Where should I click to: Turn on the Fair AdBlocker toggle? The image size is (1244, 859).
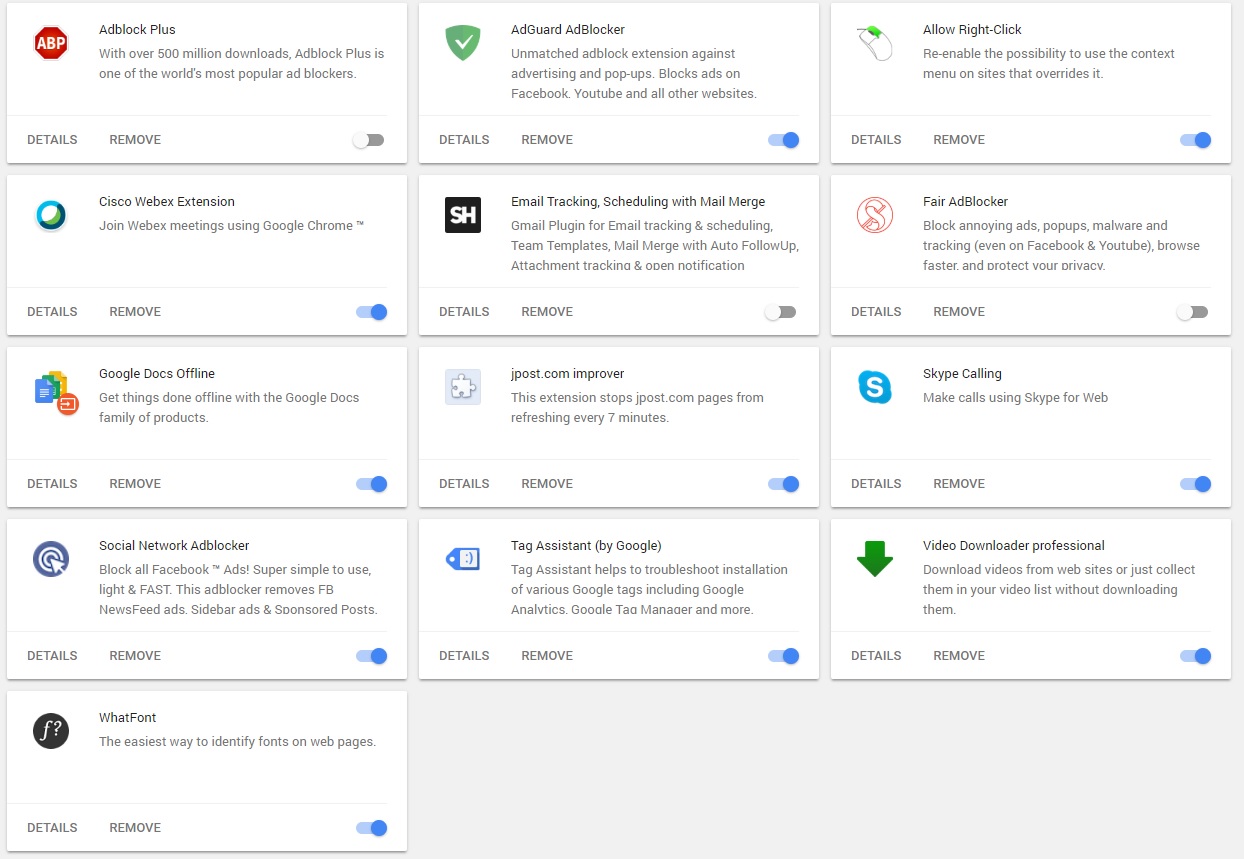1193,312
